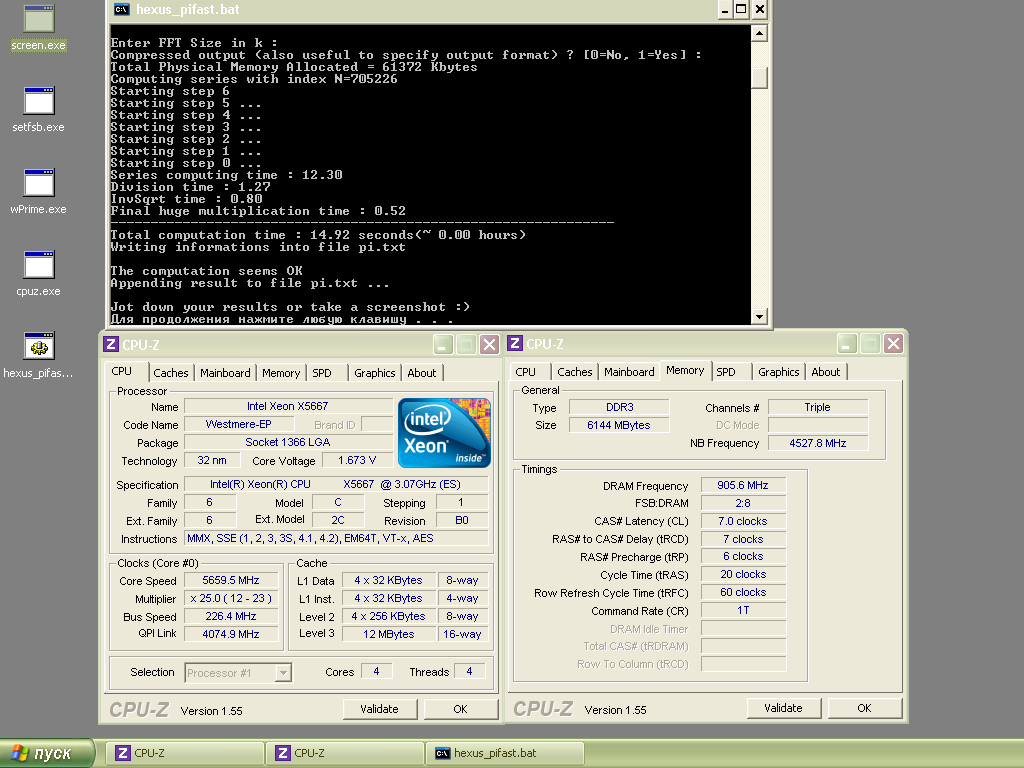Click OK in left CPU-Z window
The height and width of the screenshot is (768, 1024).
click(460, 709)
